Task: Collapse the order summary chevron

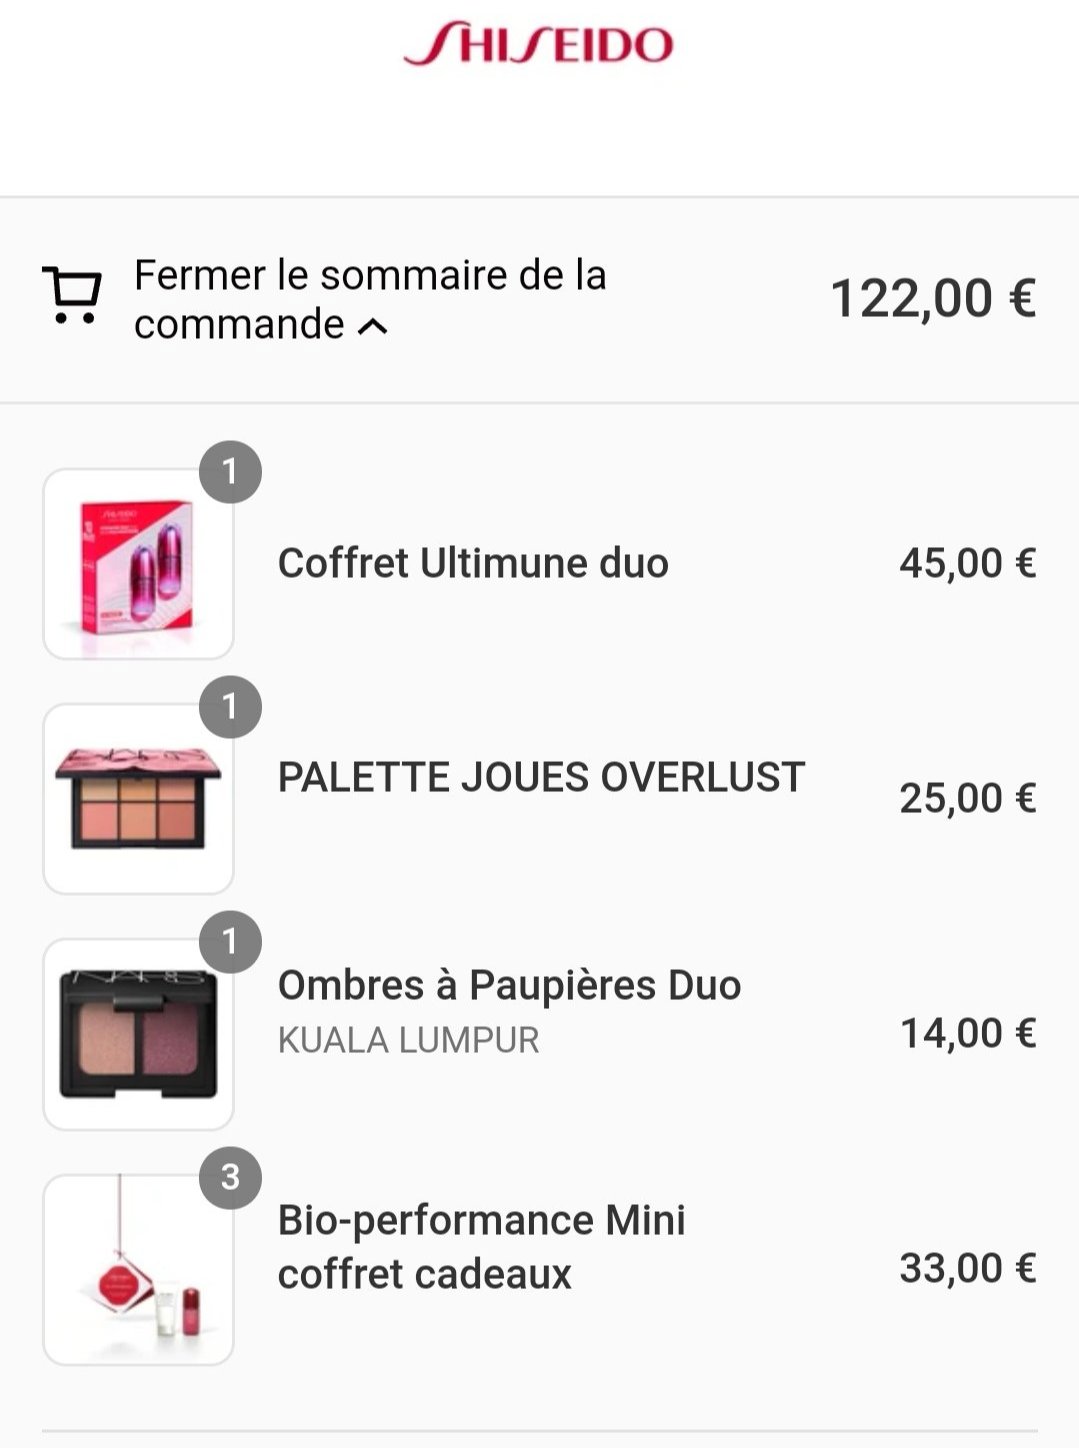Action: pos(373,326)
